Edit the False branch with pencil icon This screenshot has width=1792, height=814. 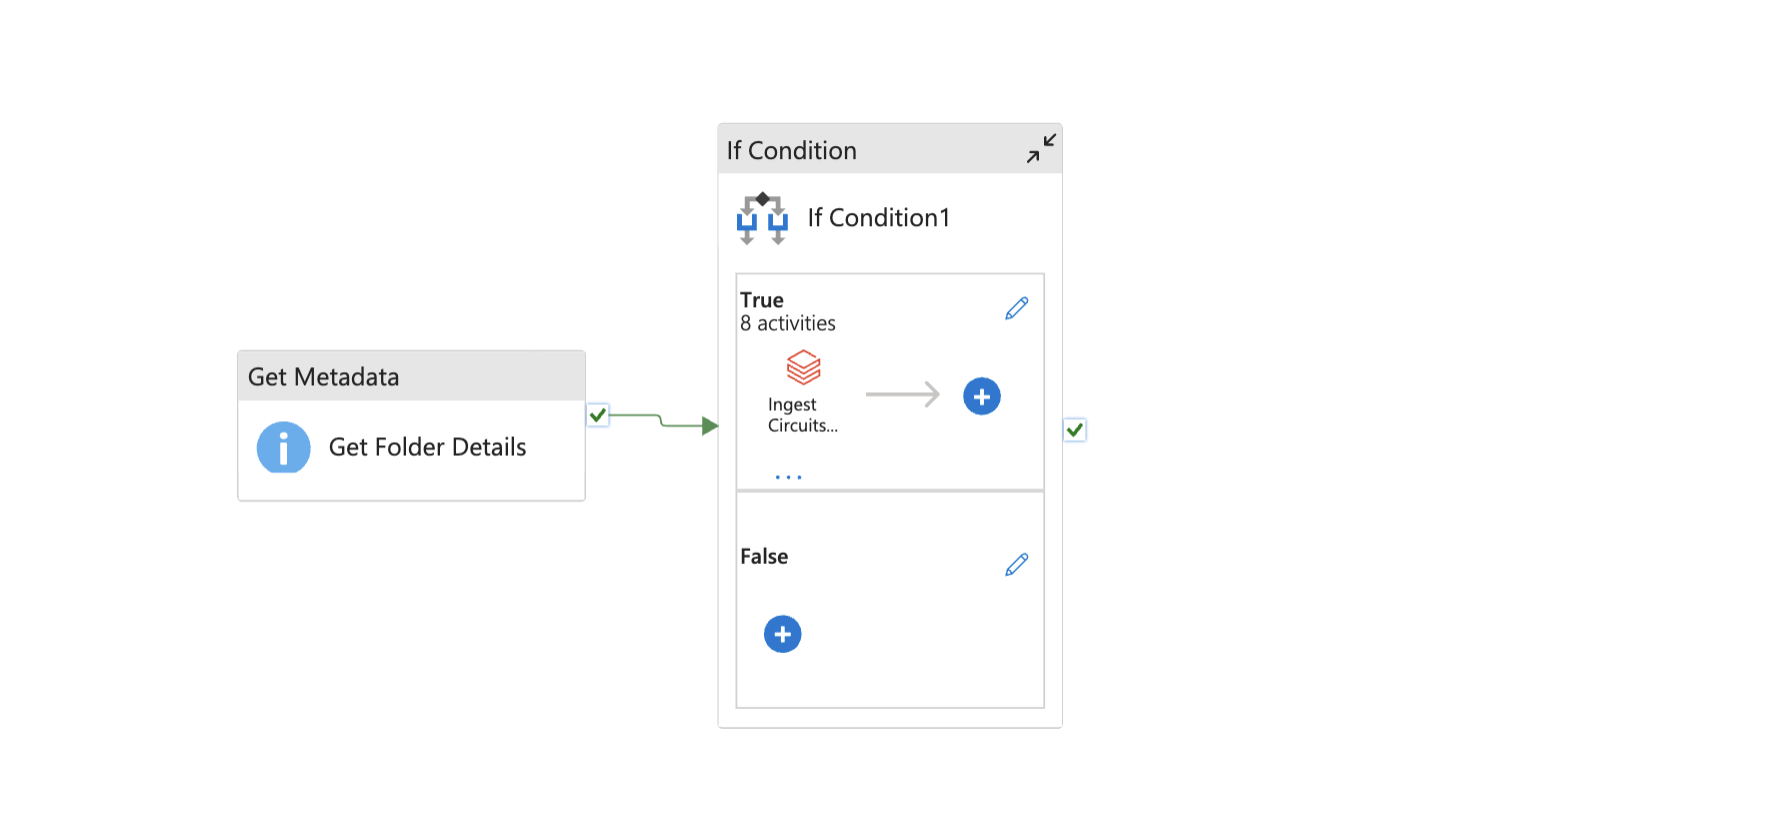click(1016, 565)
